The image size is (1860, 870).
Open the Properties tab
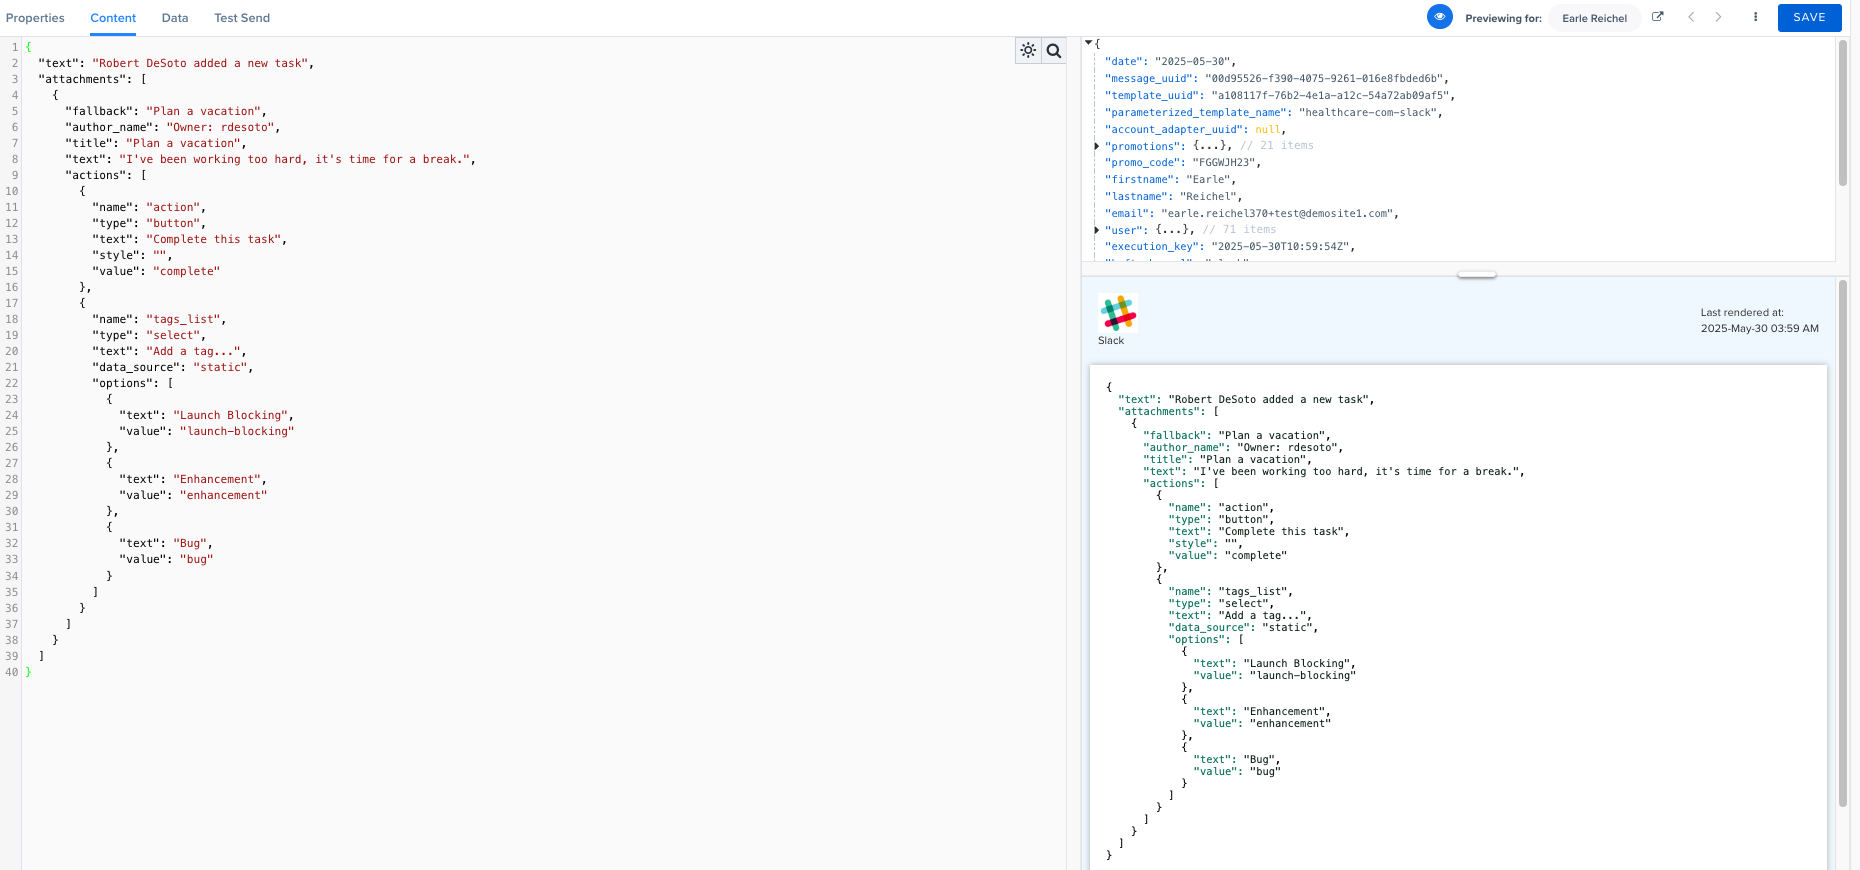click(x=35, y=18)
